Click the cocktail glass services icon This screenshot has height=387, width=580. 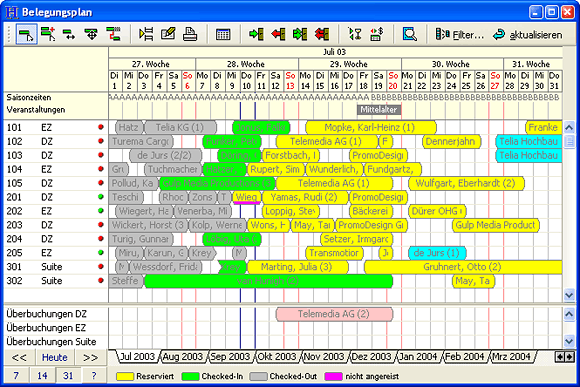pyautogui.click(x=355, y=34)
